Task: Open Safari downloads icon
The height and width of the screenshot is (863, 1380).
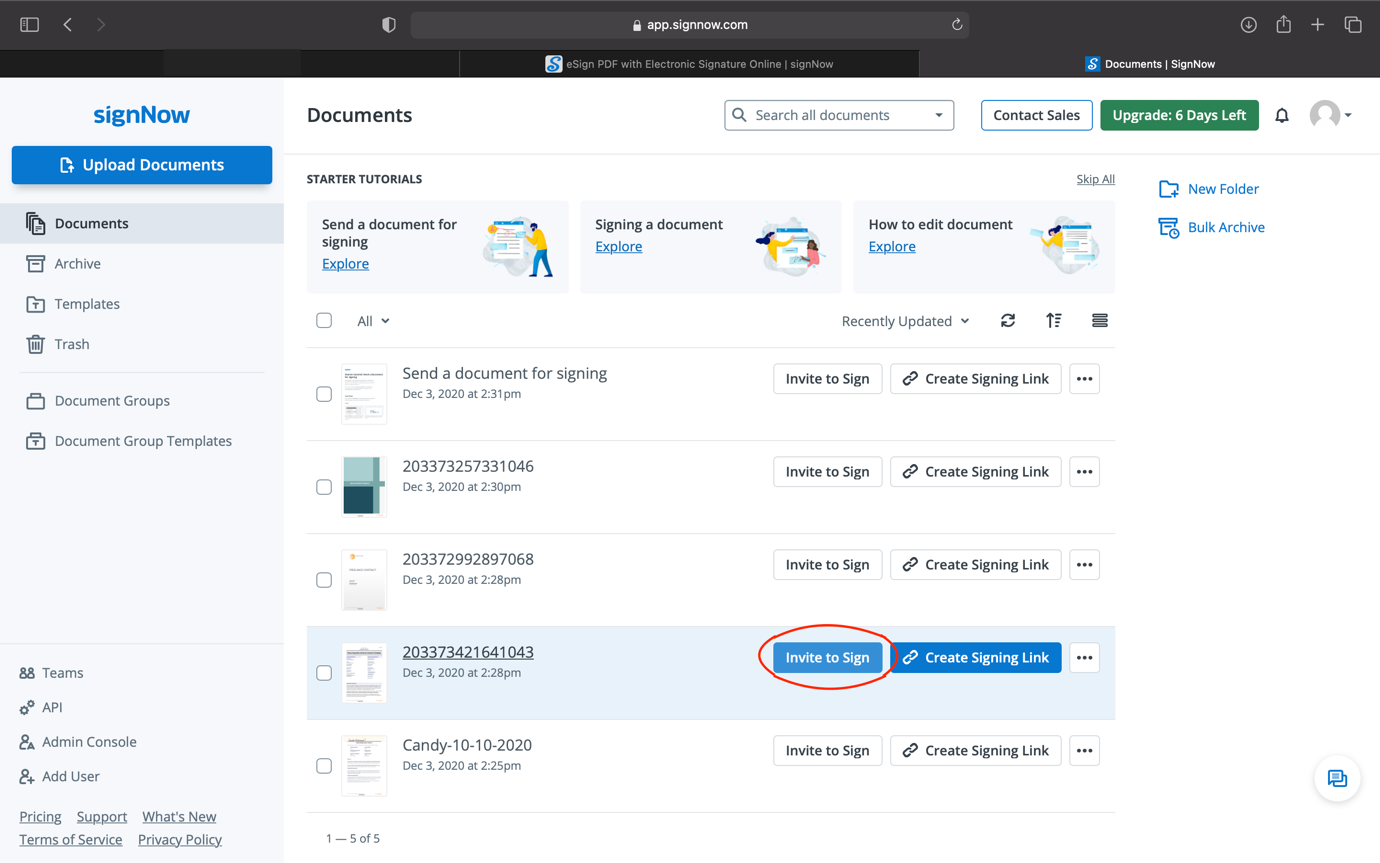Action: (x=1249, y=25)
